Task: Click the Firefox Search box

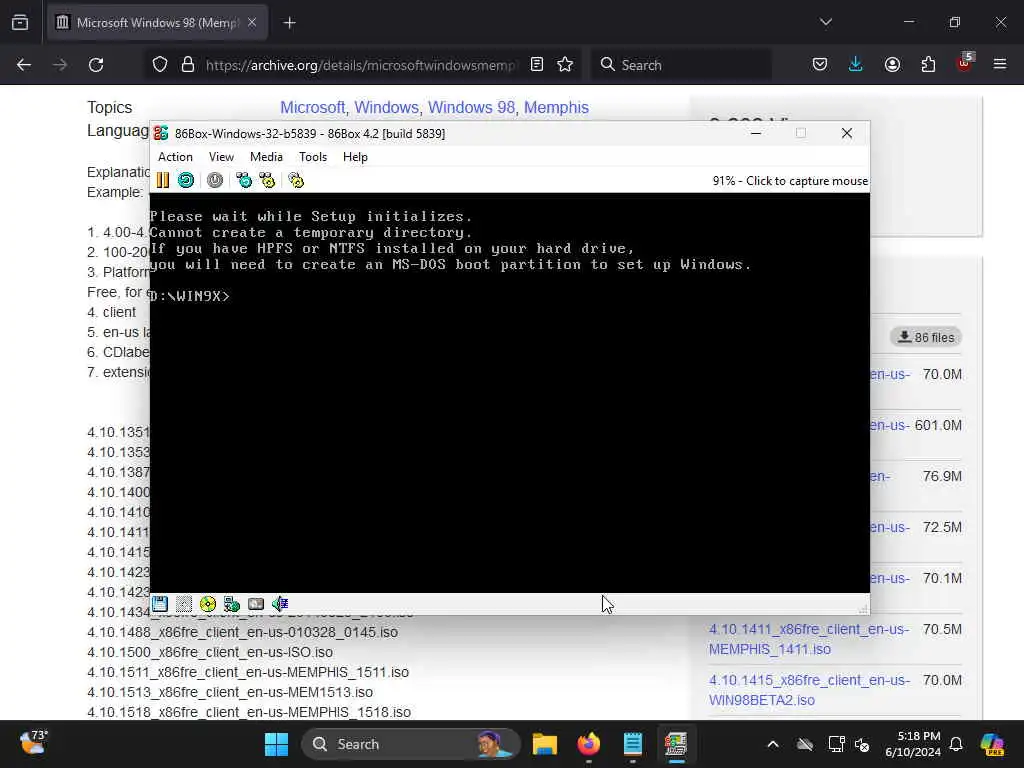Action: [x=681, y=65]
